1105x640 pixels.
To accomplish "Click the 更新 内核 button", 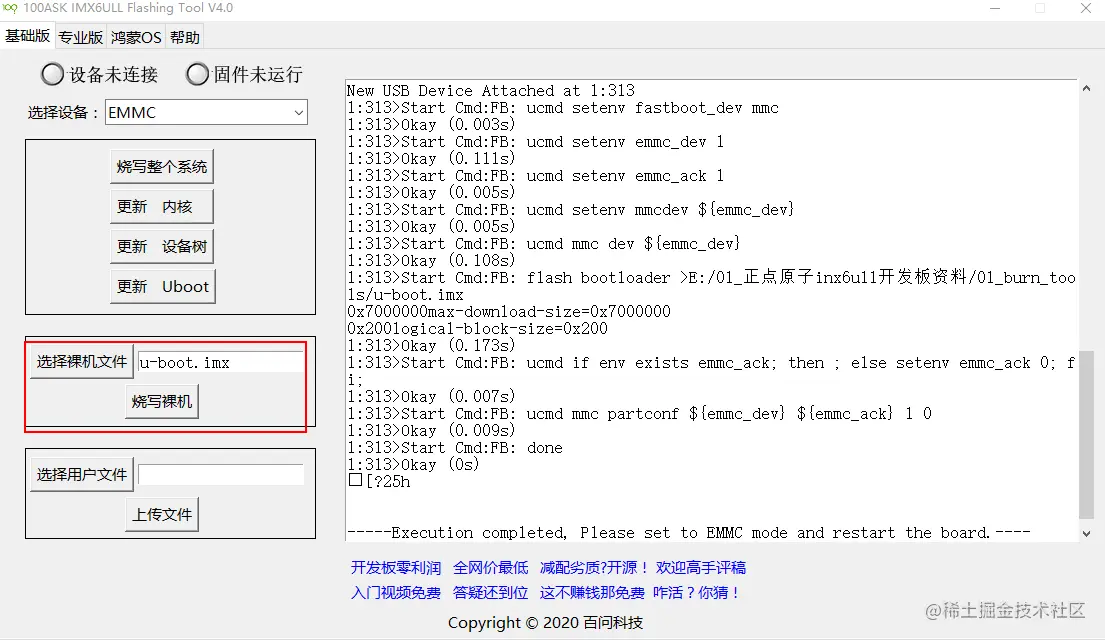I will (x=161, y=207).
